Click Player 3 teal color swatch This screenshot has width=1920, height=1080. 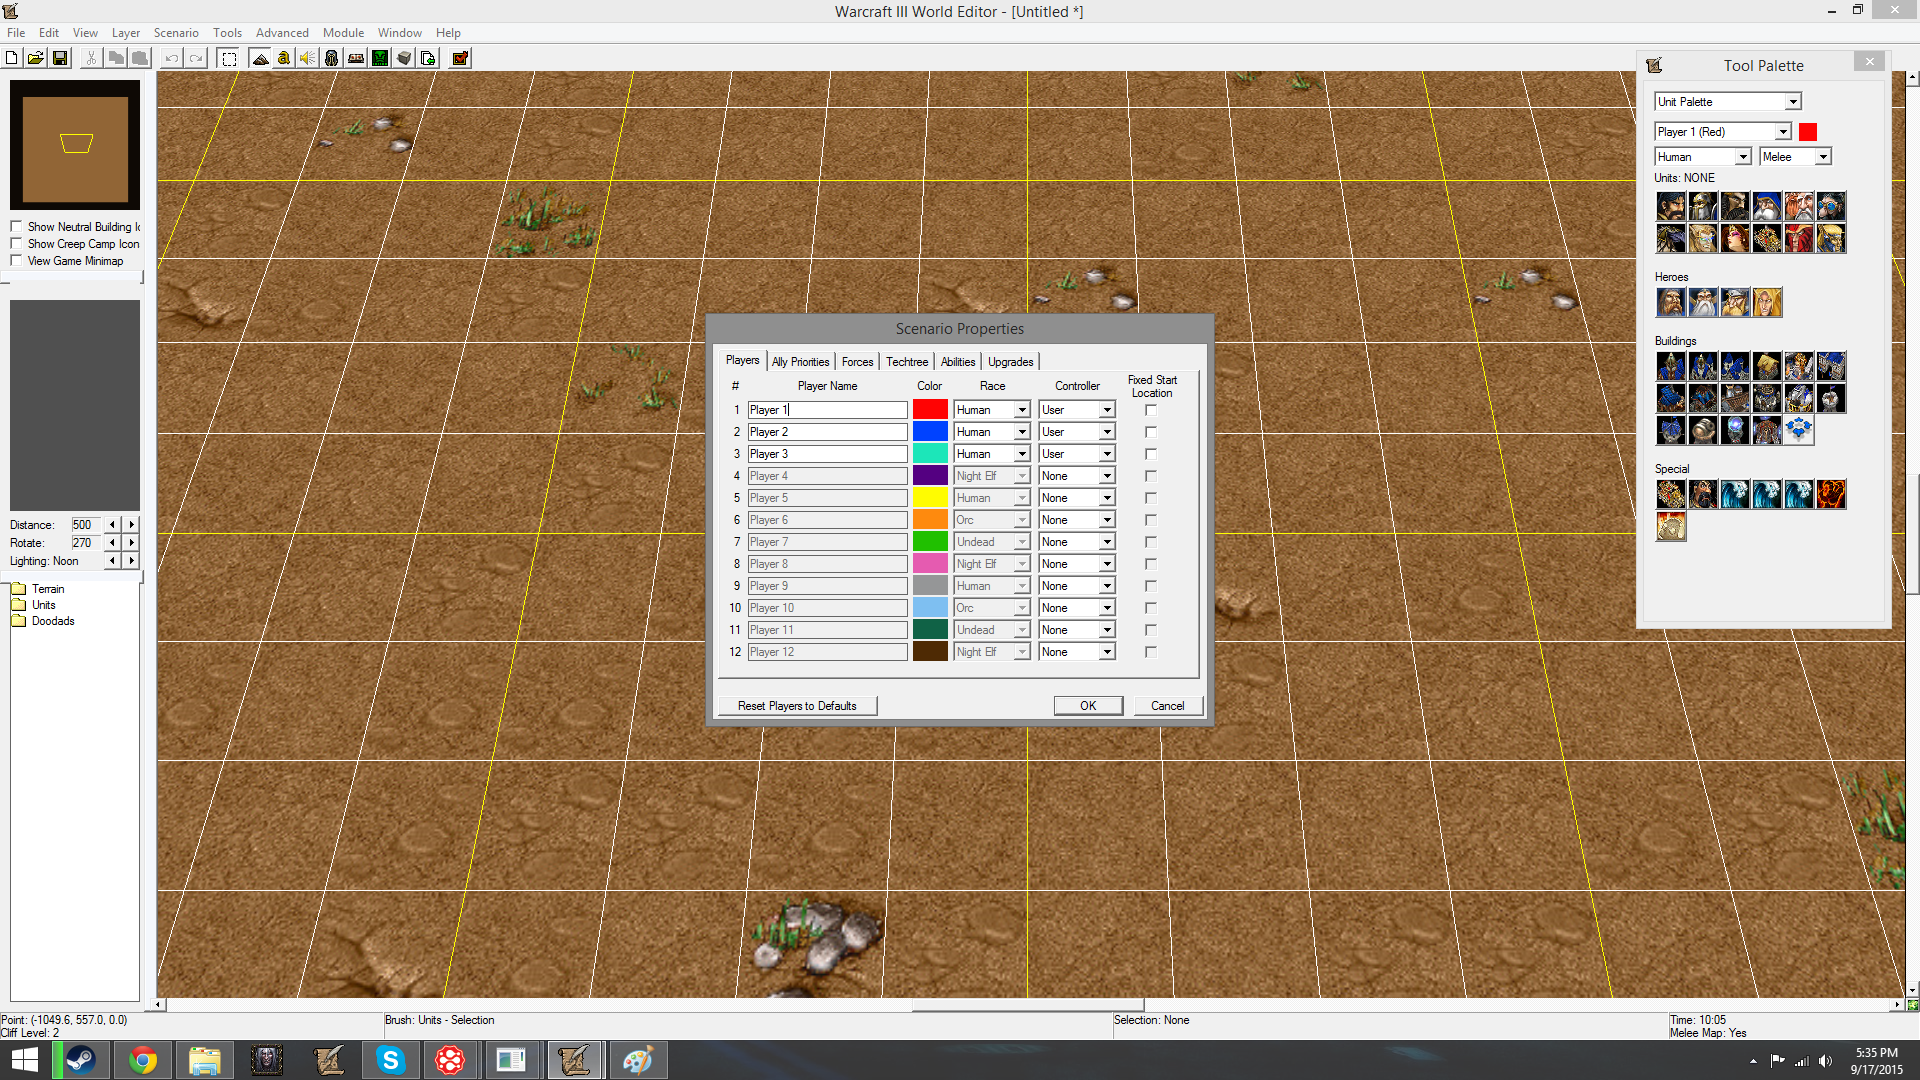click(930, 454)
